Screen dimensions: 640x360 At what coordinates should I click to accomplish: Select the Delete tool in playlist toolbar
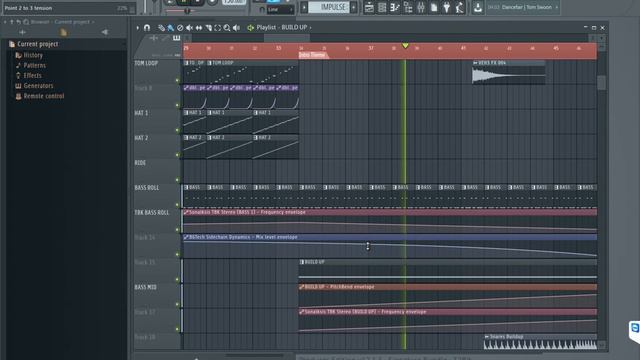click(180, 27)
